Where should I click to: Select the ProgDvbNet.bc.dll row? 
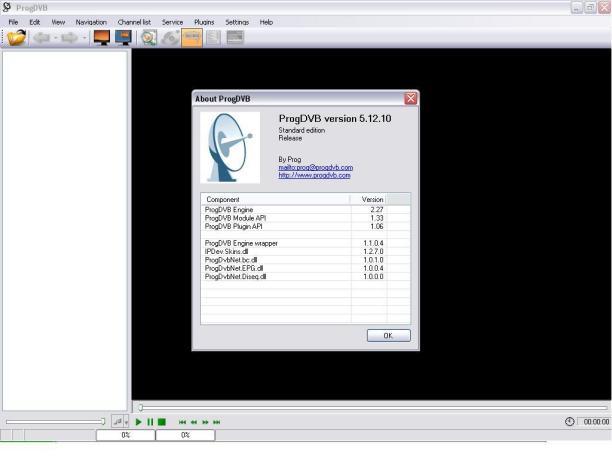[305, 260]
